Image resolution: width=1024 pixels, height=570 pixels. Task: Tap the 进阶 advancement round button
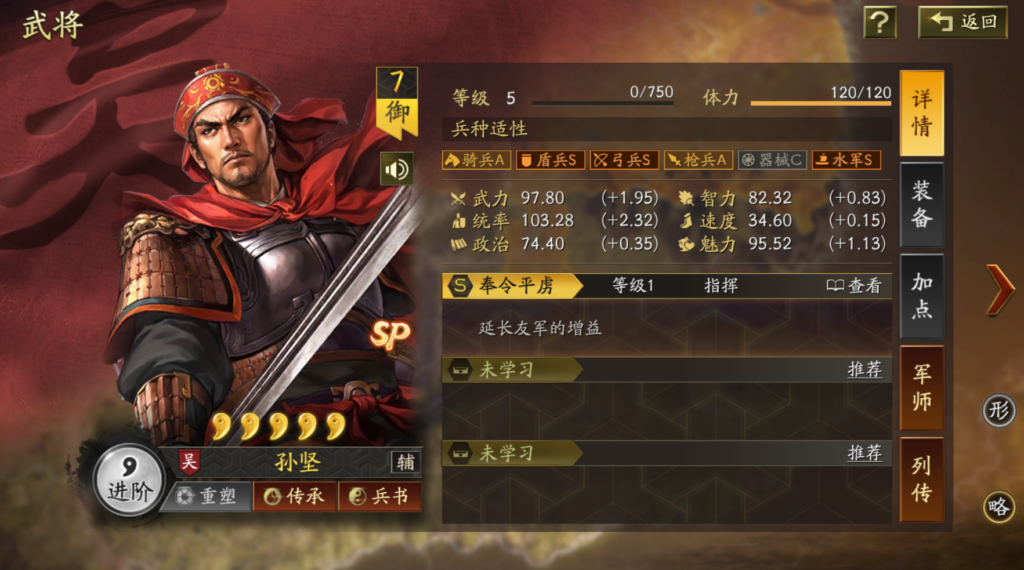pos(129,481)
